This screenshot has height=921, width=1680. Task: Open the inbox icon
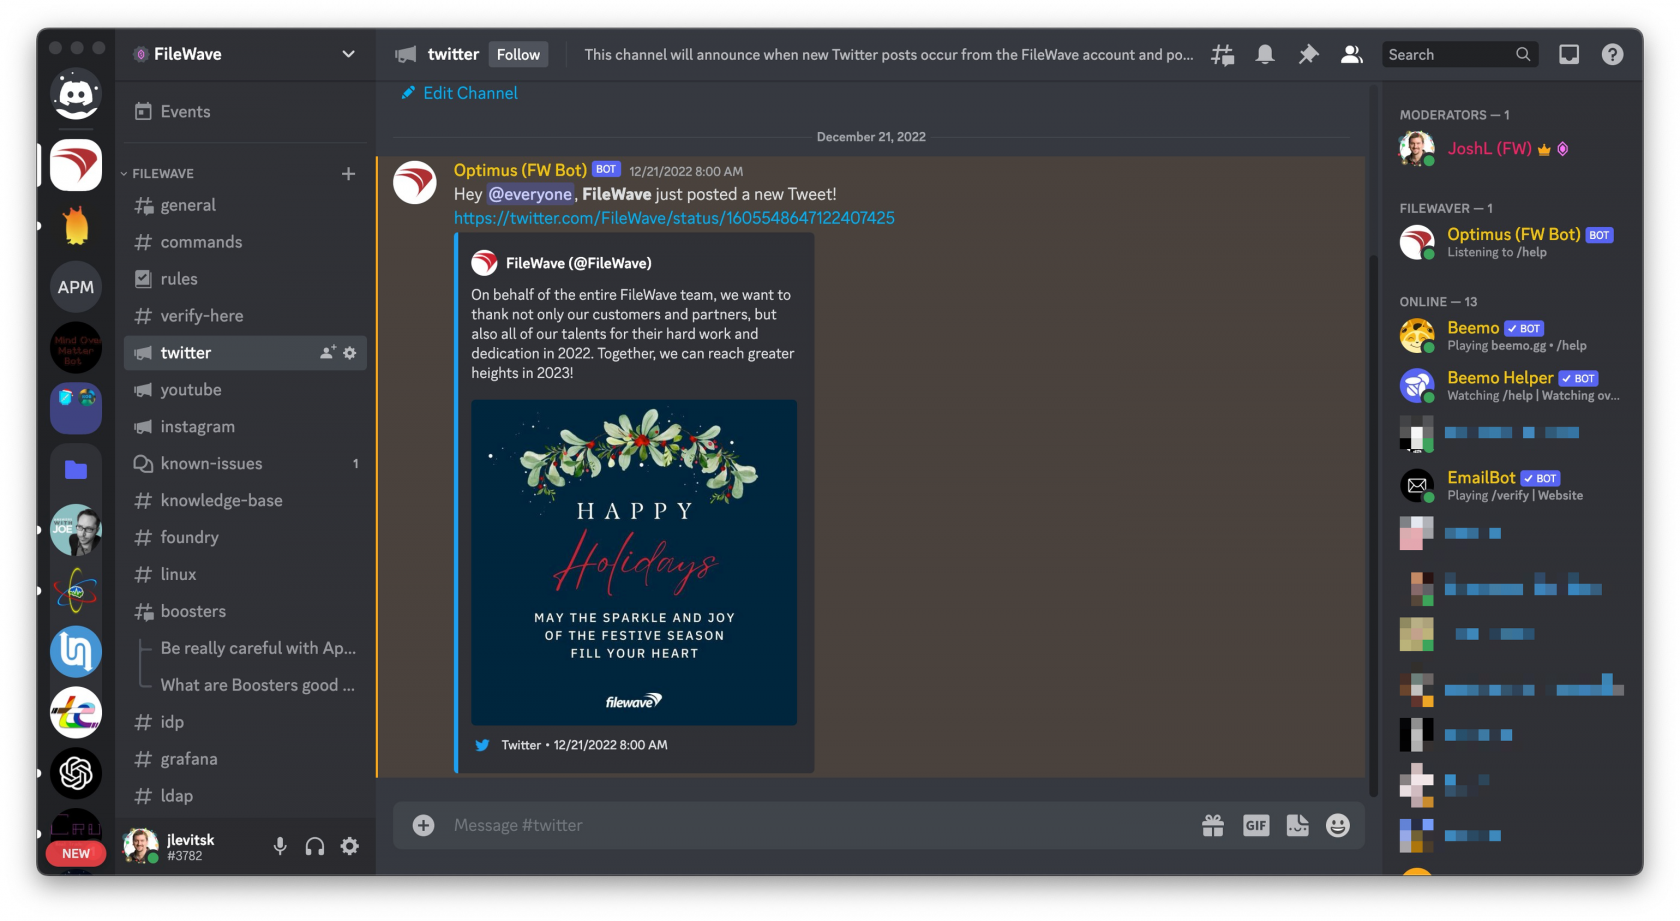1569,55
